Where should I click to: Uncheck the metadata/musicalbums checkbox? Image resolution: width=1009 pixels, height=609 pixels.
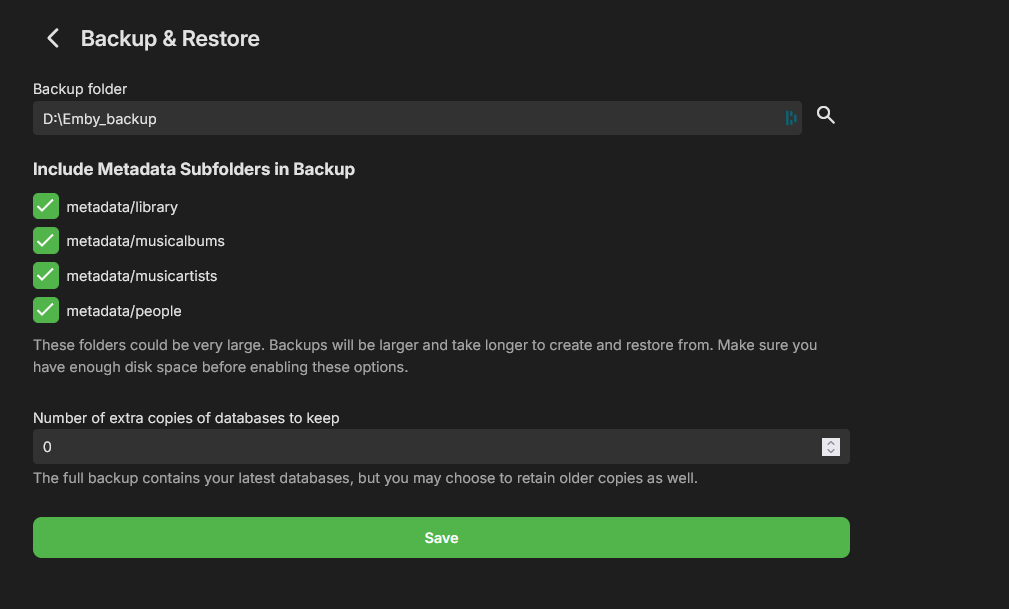coord(46,241)
